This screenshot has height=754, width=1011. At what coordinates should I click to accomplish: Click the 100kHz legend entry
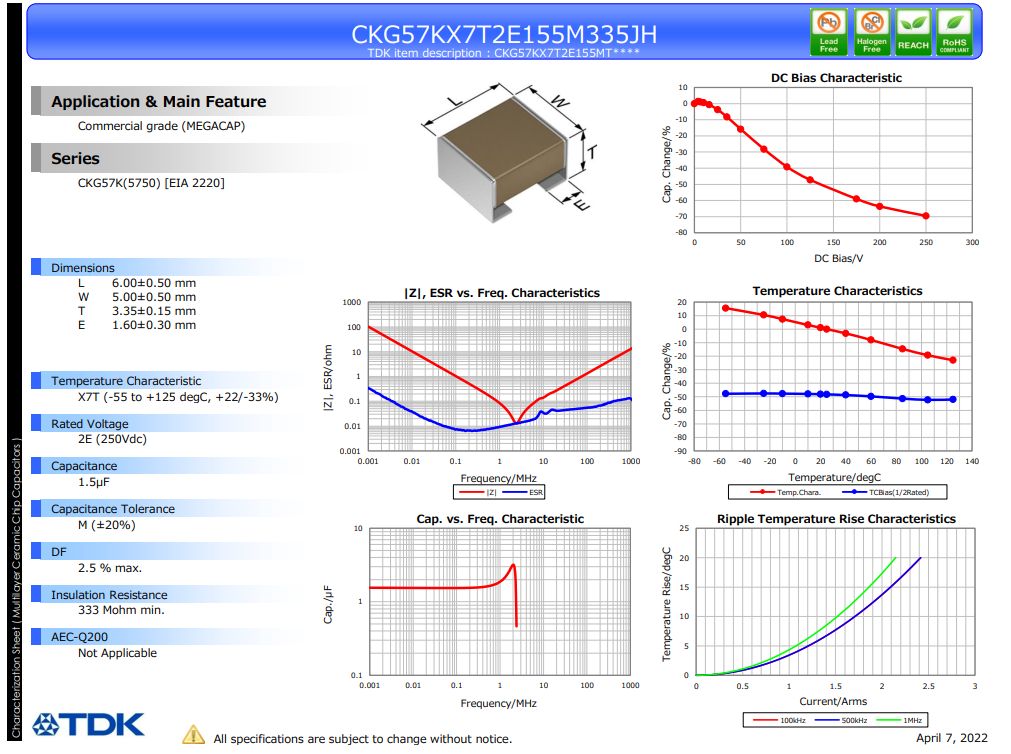coord(779,720)
